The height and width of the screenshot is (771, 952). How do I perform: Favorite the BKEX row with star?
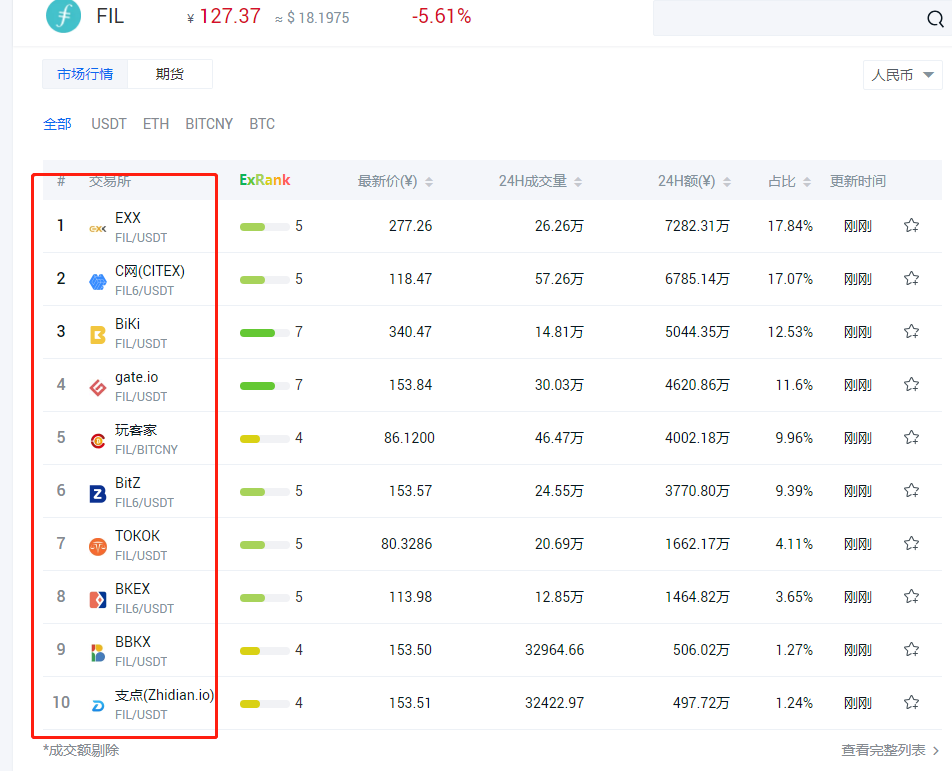click(x=911, y=596)
